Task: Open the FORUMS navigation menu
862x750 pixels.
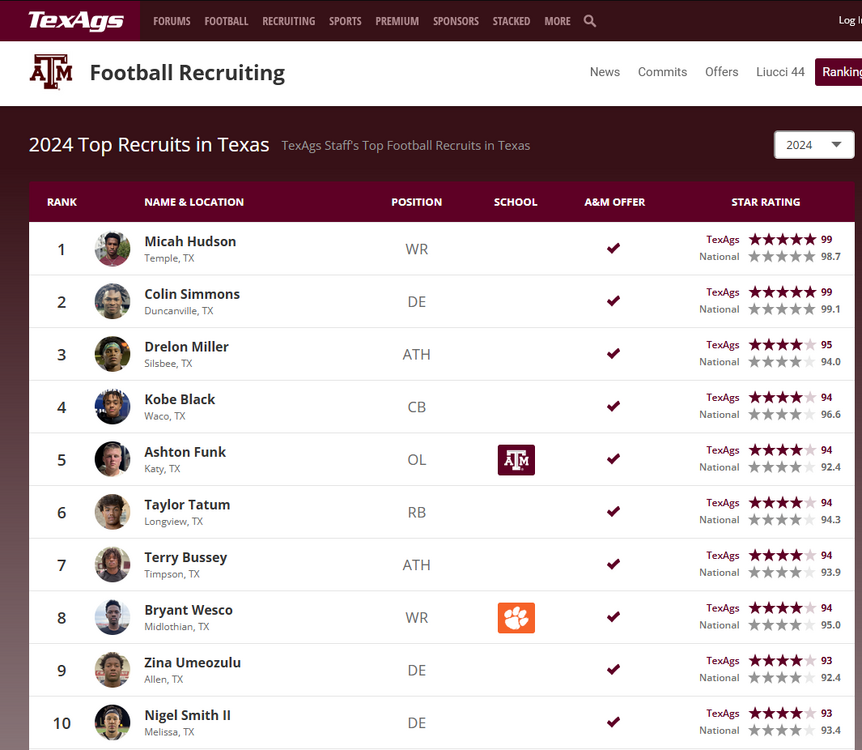Action: click(x=171, y=21)
